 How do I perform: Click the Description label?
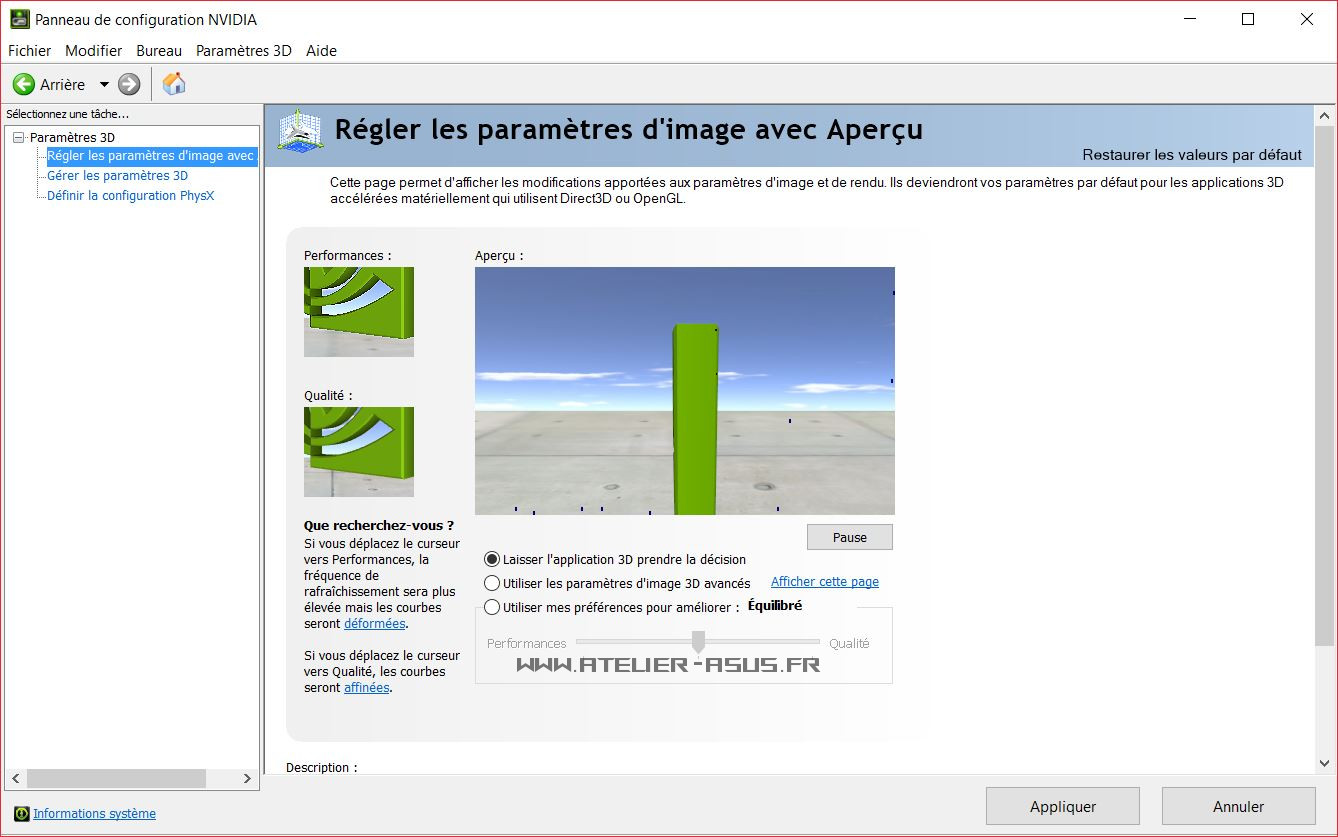[321, 767]
